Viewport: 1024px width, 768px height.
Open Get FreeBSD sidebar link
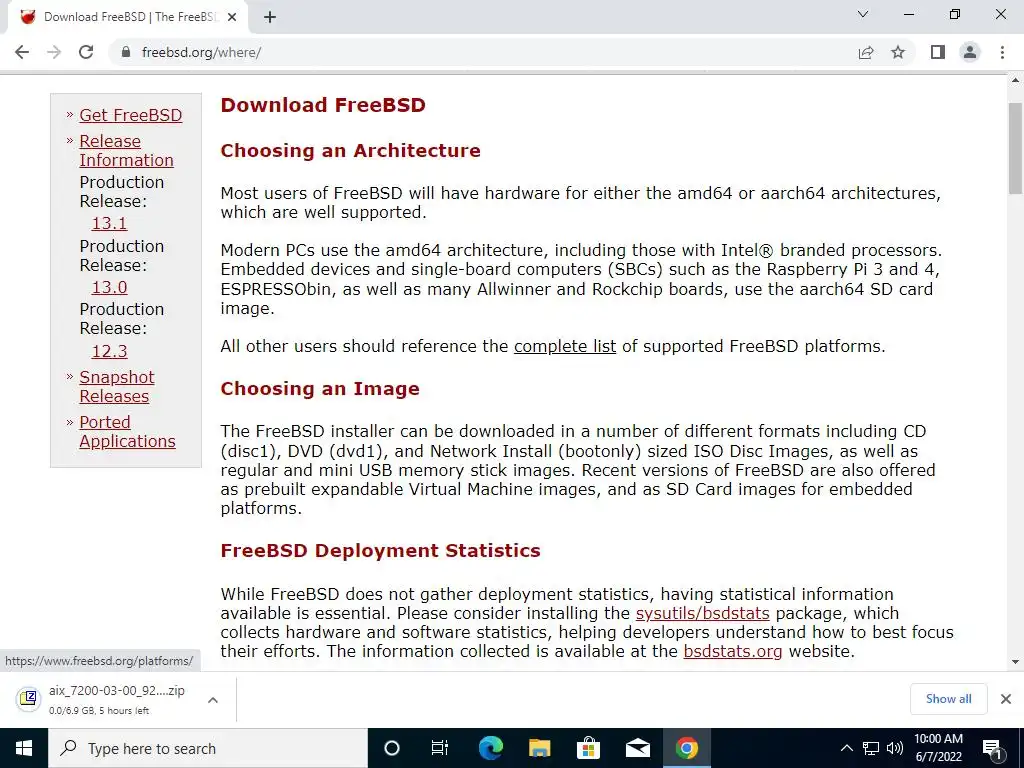point(131,115)
